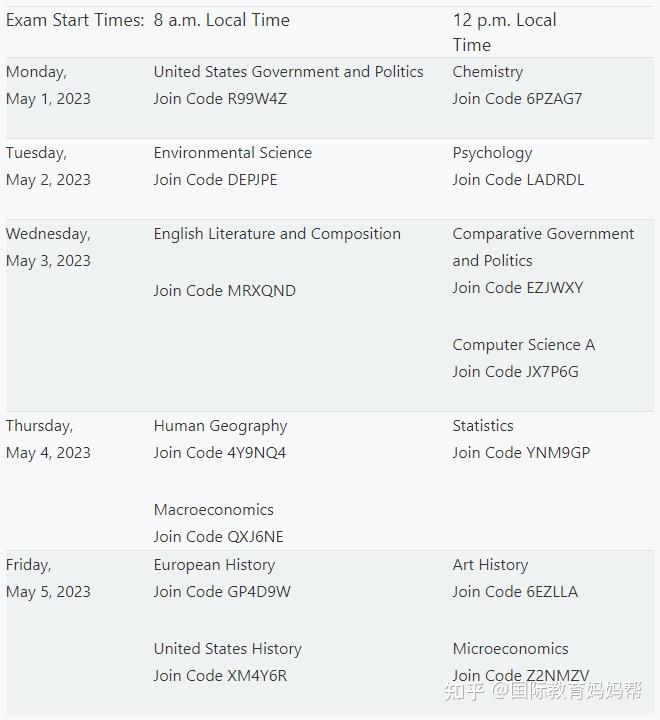Click Join Code QXJ6NE

pyautogui.click(x=219, y=537)
